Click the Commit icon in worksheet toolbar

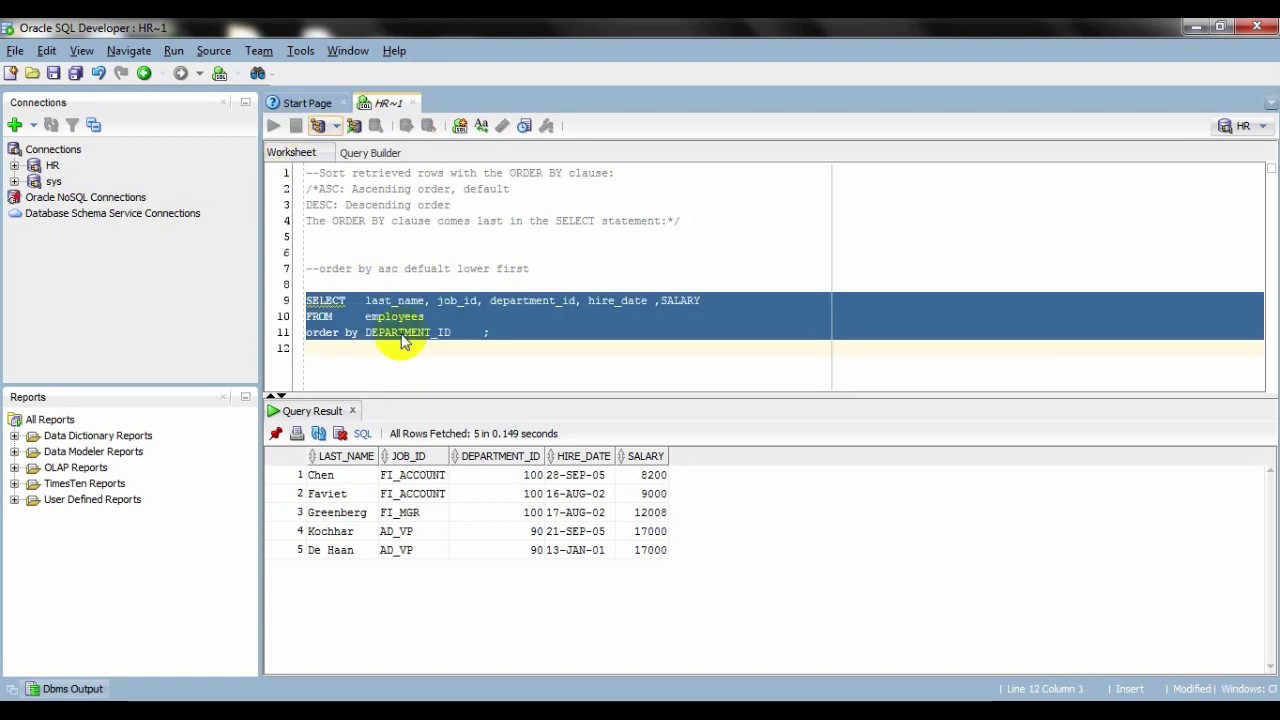tap(406, 126)
